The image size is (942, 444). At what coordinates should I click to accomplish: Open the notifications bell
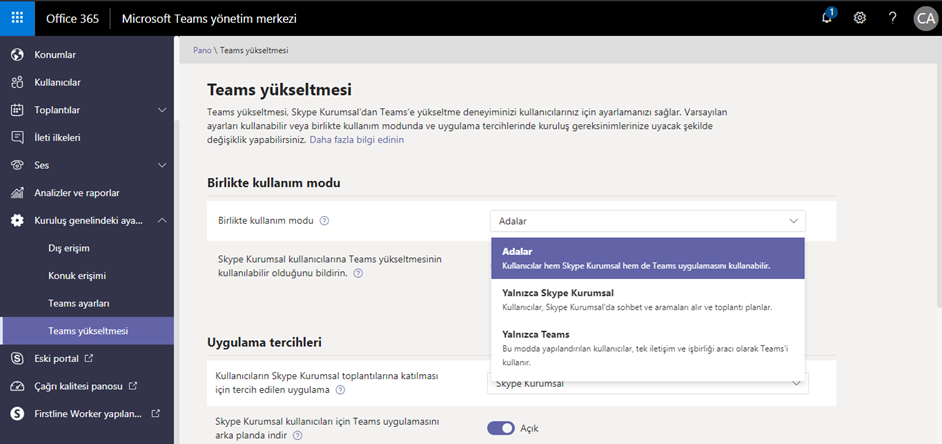pyautogui.click(x=827, y=17)
